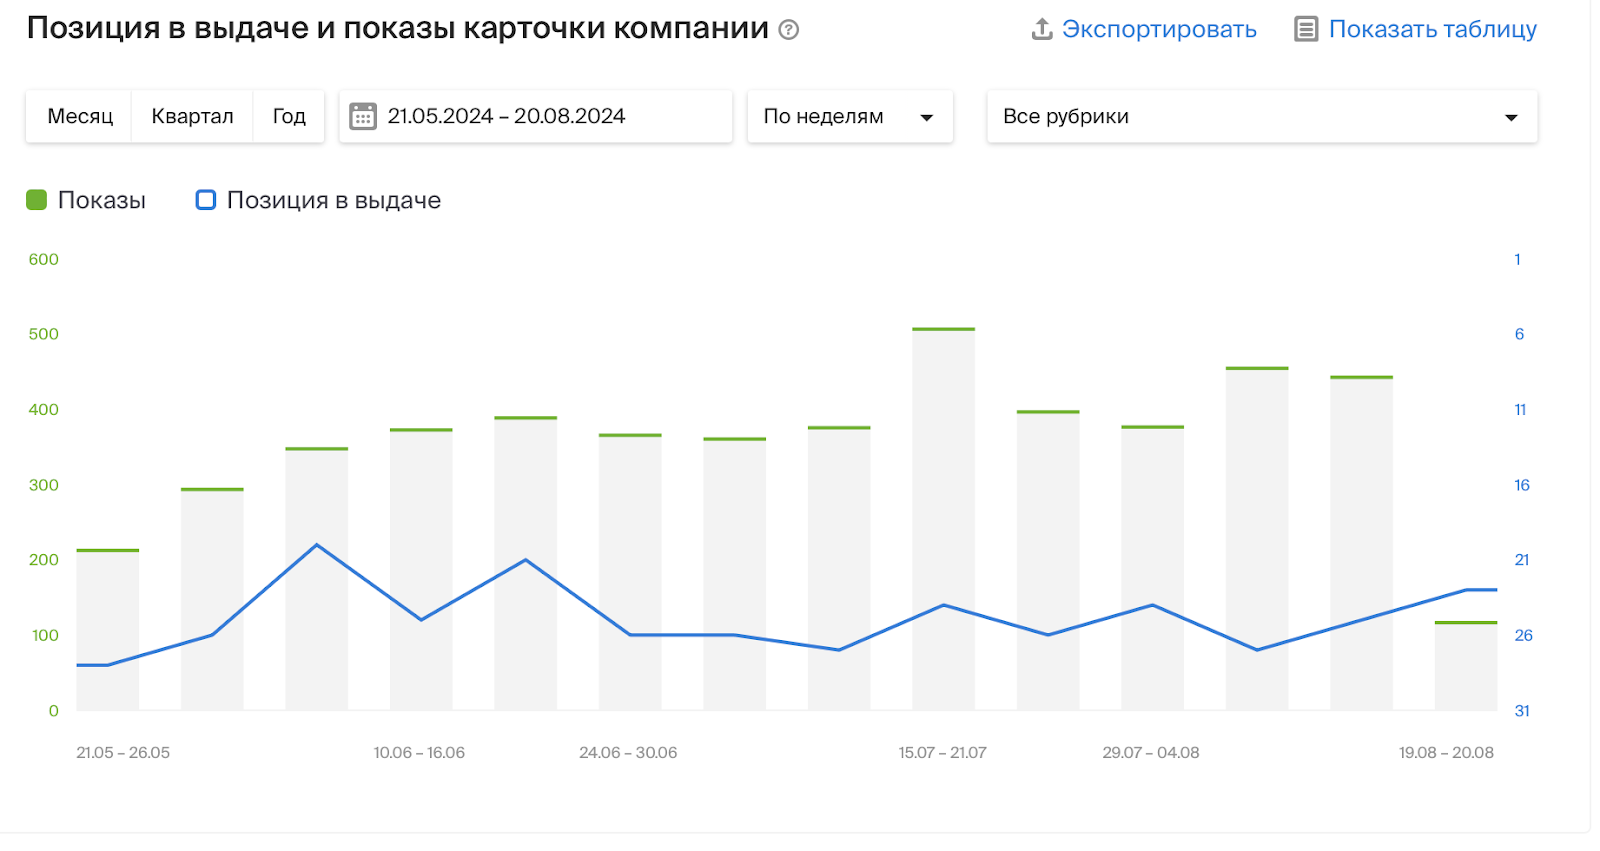
Task: Click the bar for week 21.05 – 26.05
Action: (108, 630)
